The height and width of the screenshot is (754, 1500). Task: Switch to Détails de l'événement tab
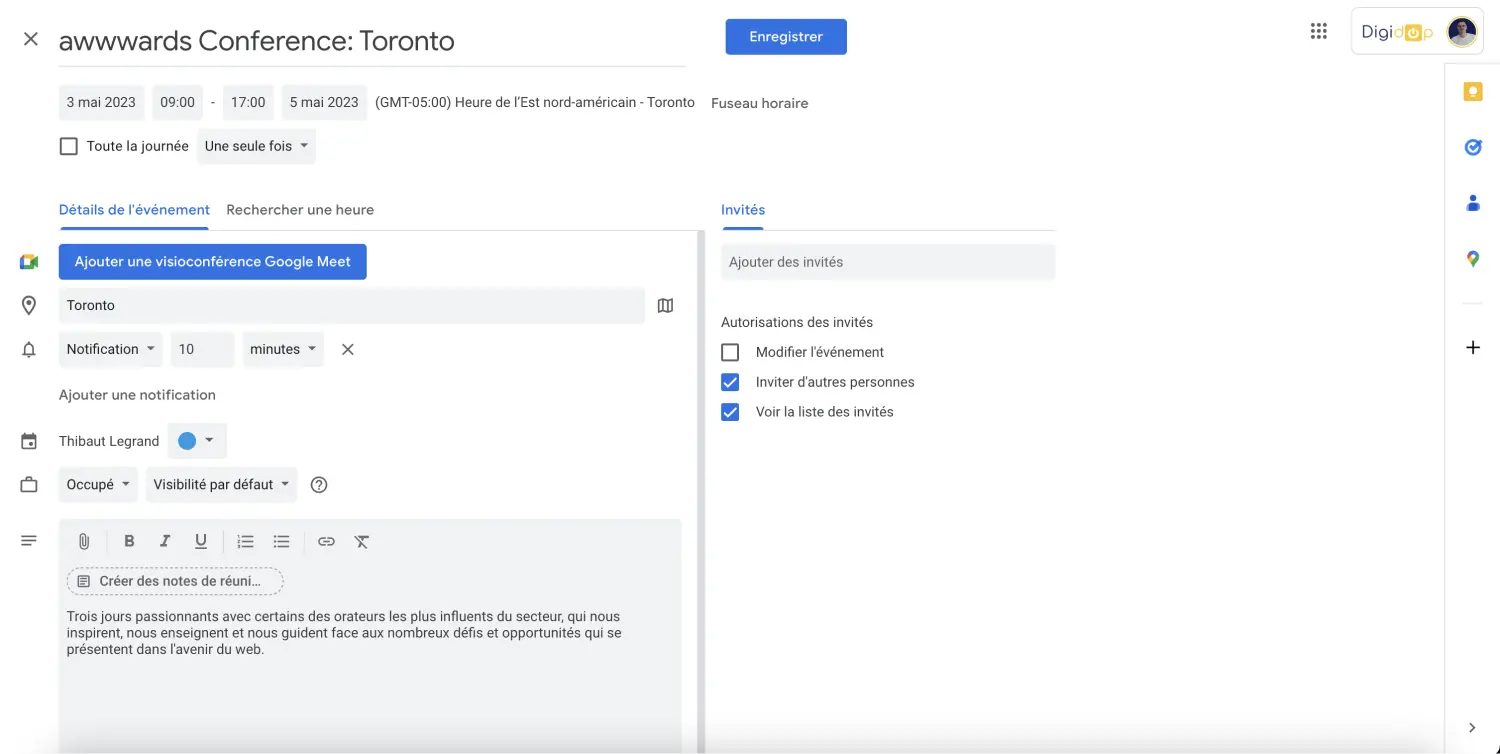pyautogui.click(x=134, y=210)
